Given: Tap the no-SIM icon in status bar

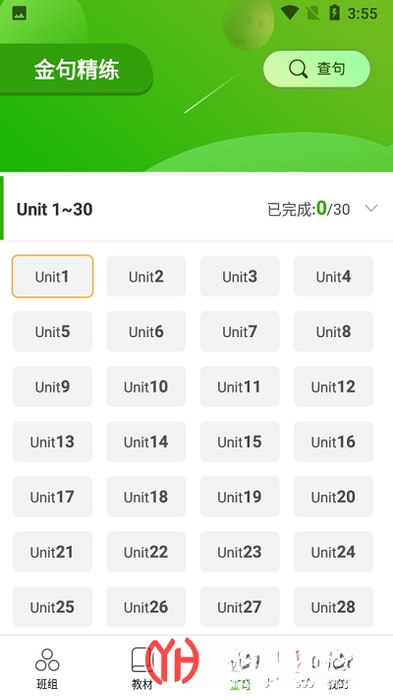Looking at the screenshot, I should [x=313, y=13].
